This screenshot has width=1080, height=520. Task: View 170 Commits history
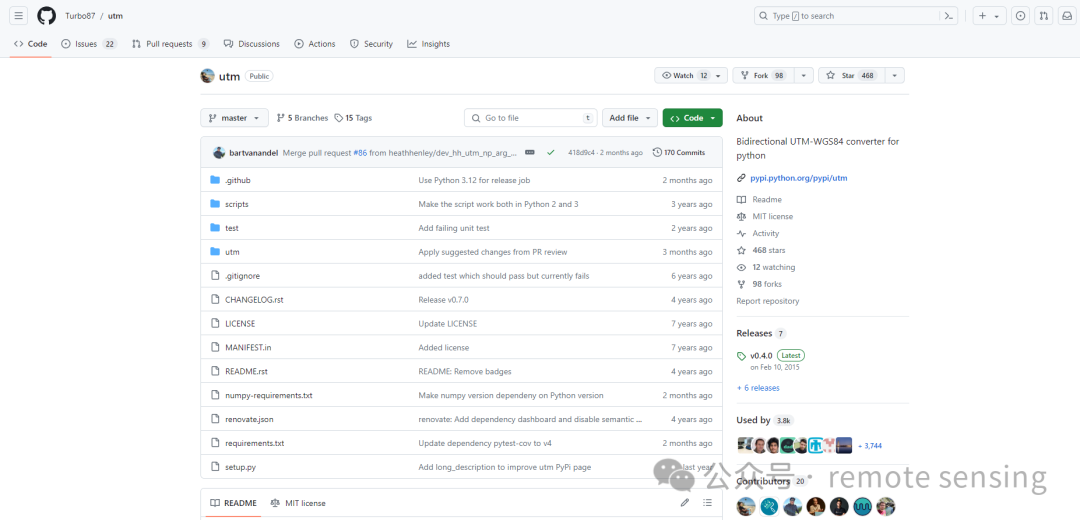click(x=679, y=152)
